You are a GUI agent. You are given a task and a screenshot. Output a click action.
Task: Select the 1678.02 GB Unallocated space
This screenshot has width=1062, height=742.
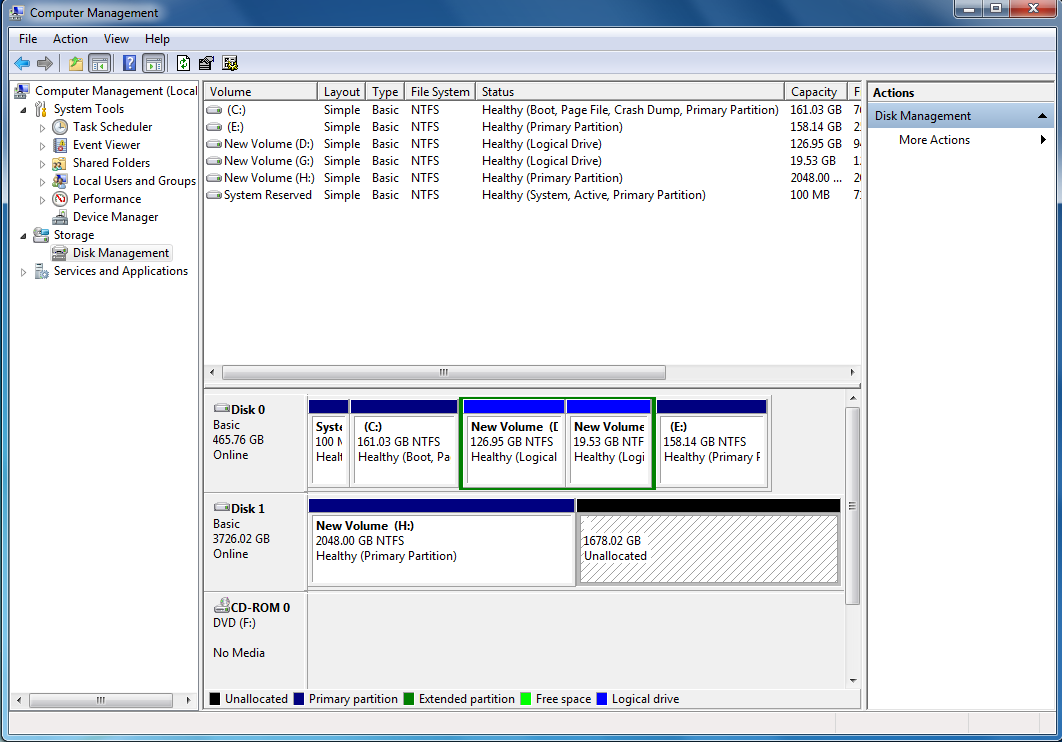(x=709, y=542)
